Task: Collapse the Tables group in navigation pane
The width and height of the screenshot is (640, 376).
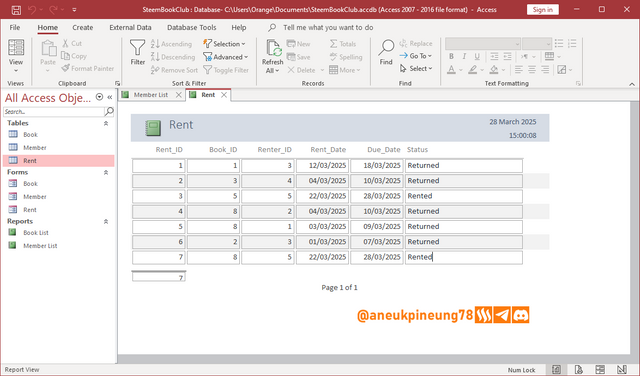Action: (106, 123)
